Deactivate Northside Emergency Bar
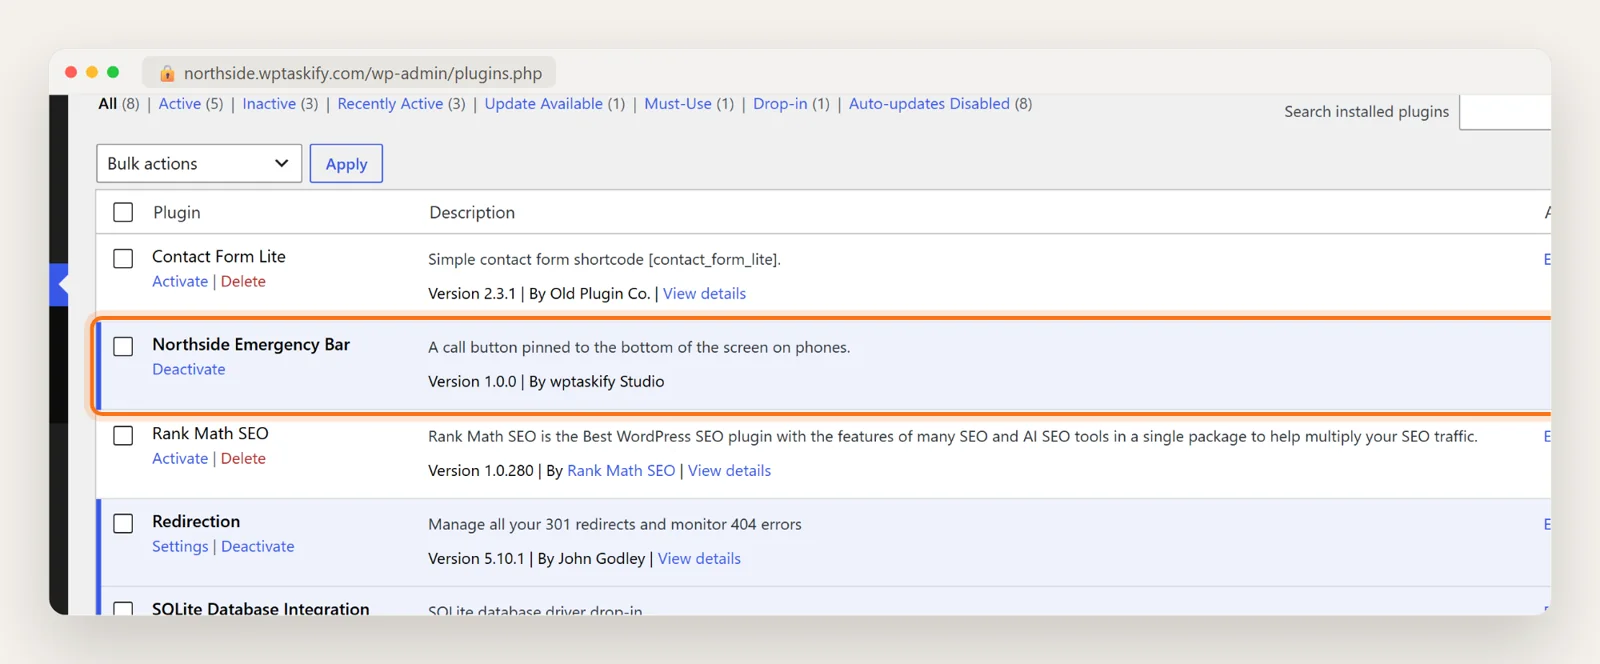1600x664 pixels. [189, 369]
